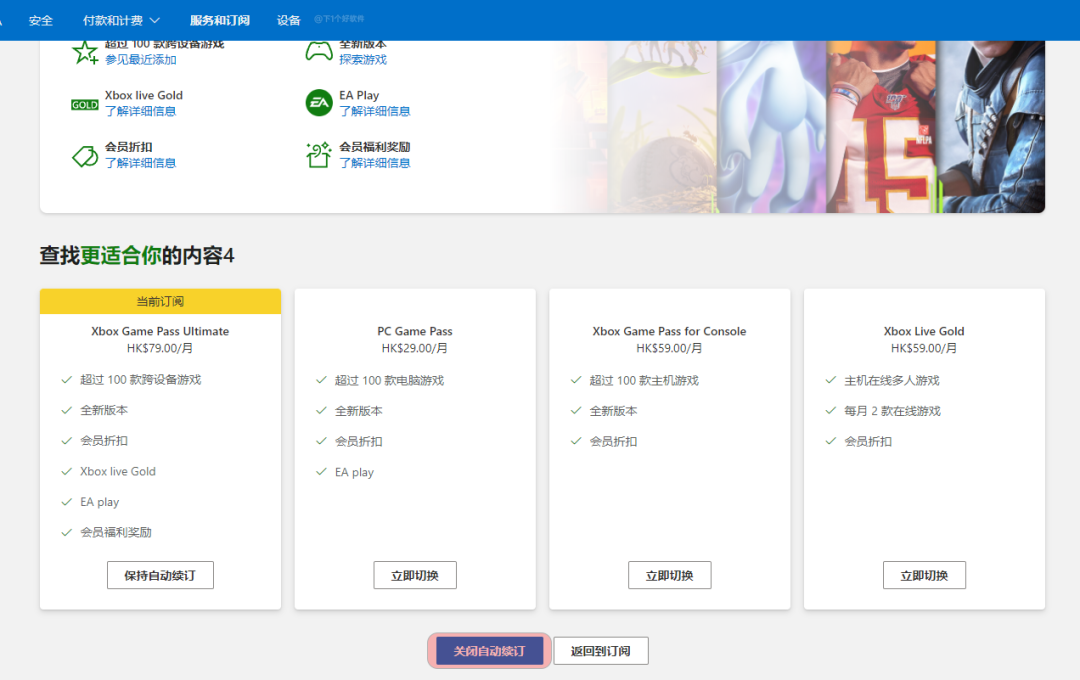Click the 会员福利奖励 feature in Ultimate card
This screenshot has height=680, width=1080.
pyautogui.click(x=116, y=532)
